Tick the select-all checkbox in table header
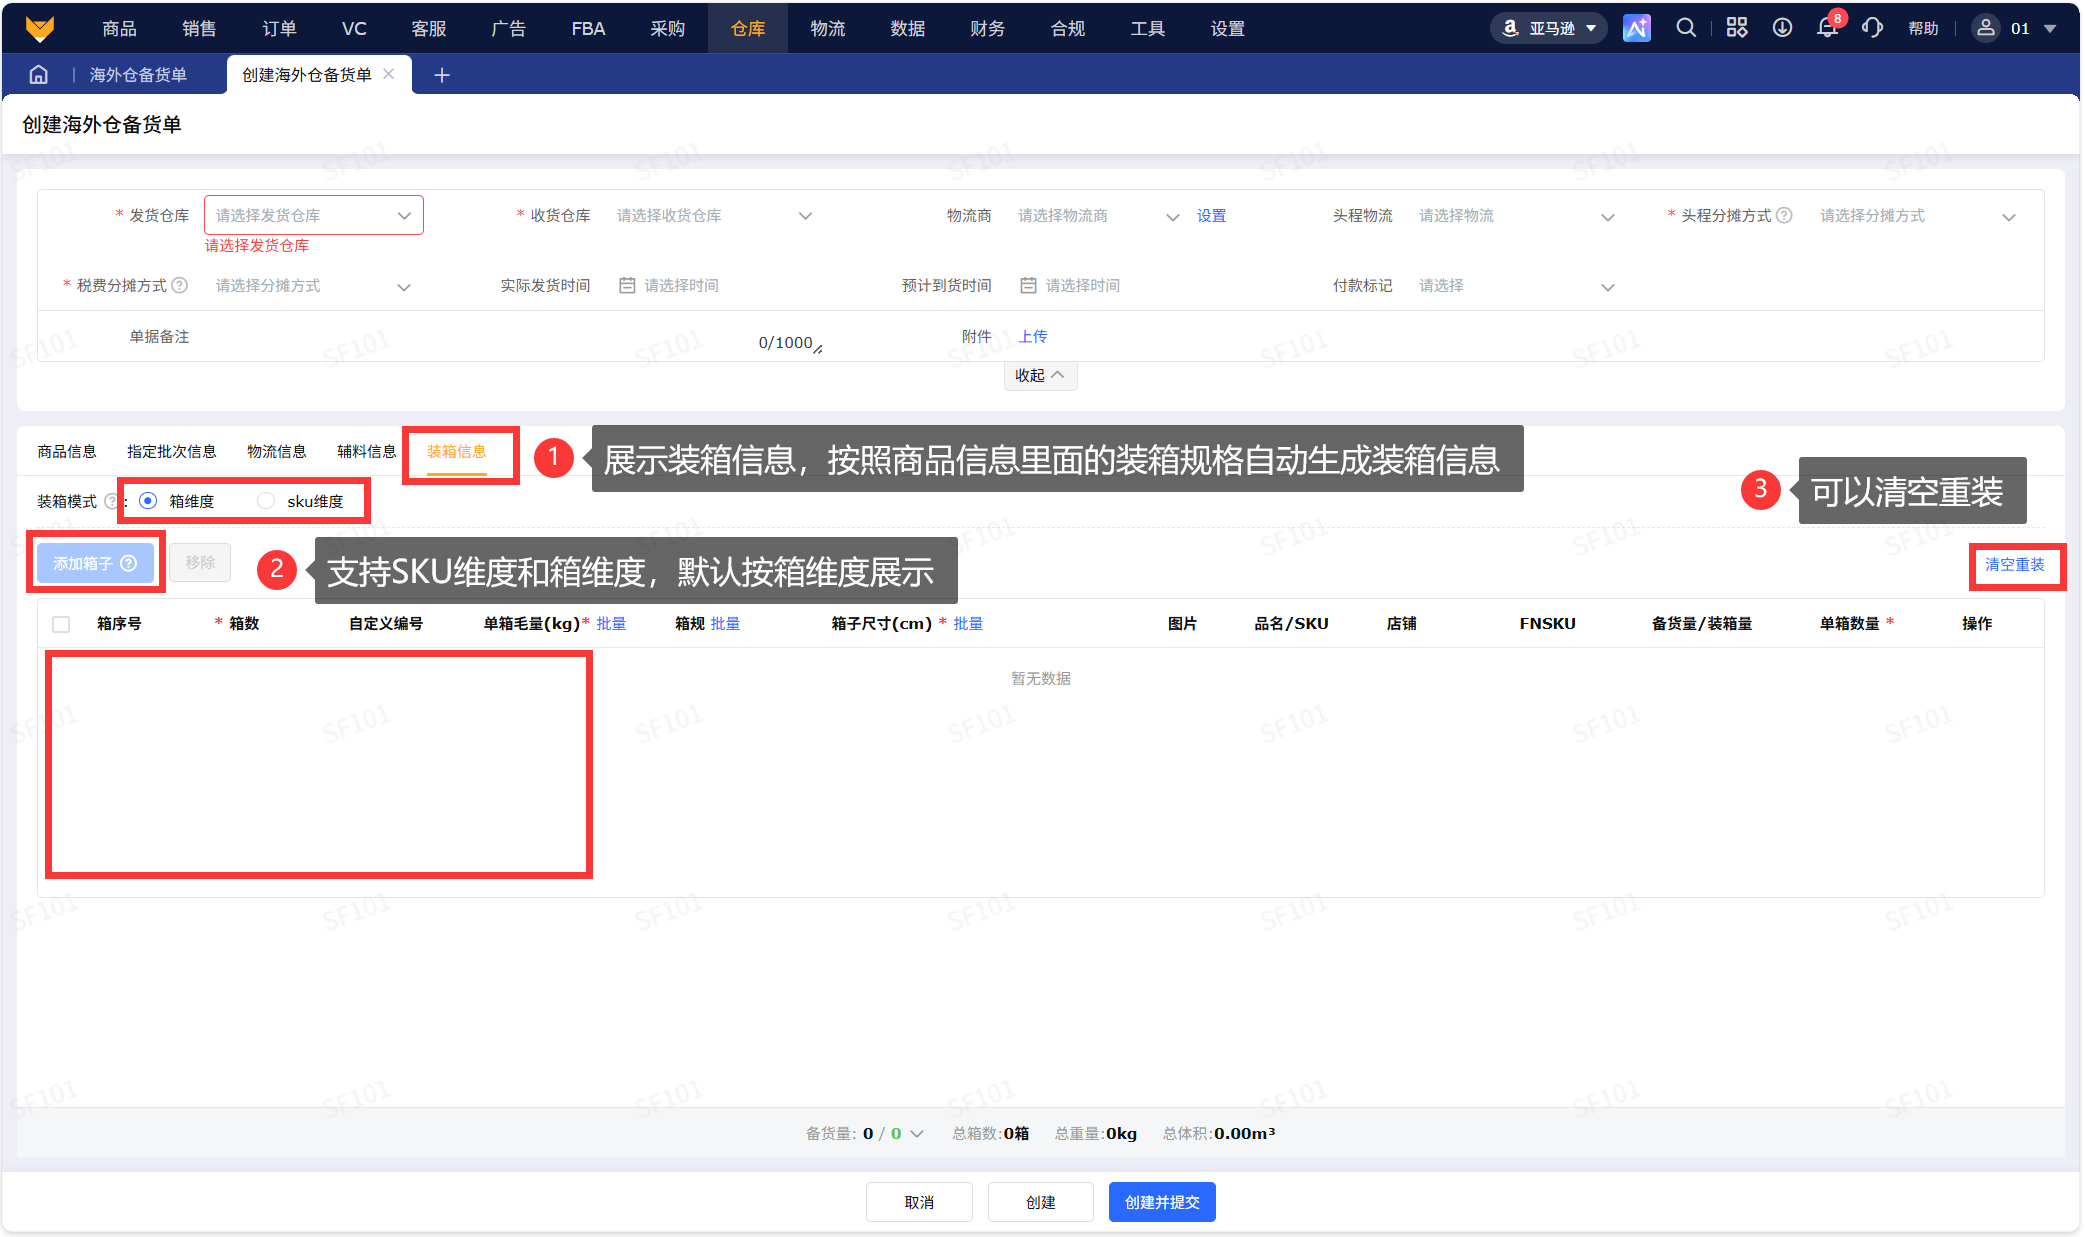2085x1237 pixels. 61,624
